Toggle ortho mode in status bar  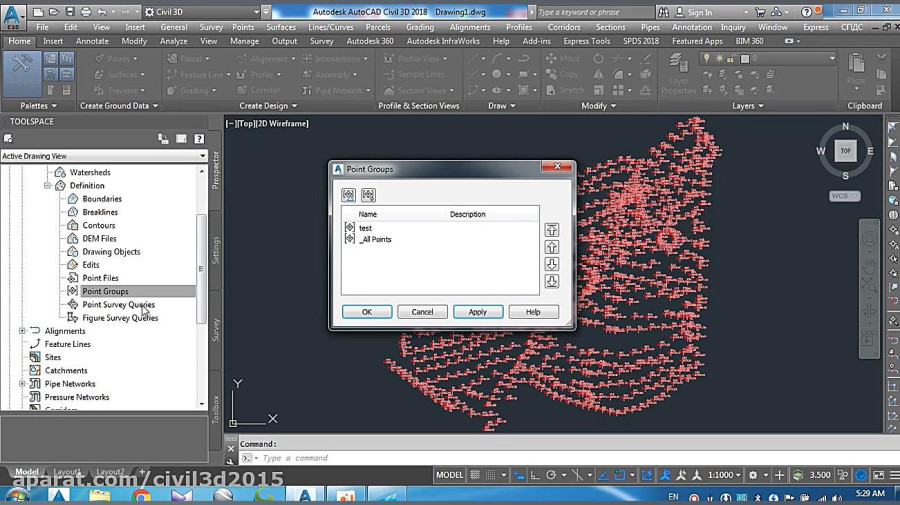pos(535,475)
